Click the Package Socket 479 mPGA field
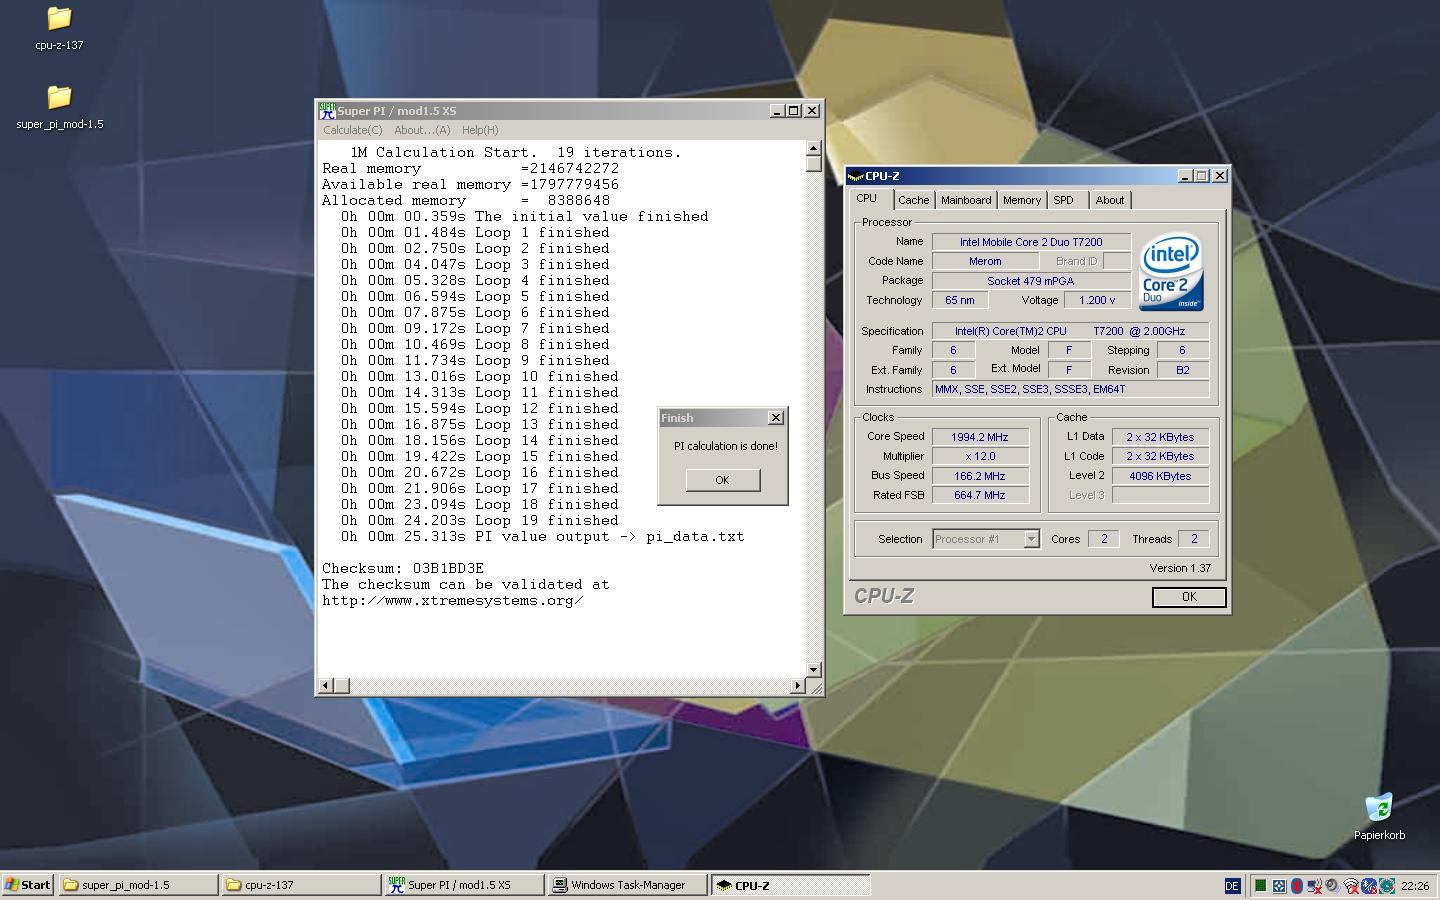The image size is (1440, 900). 1031,281
